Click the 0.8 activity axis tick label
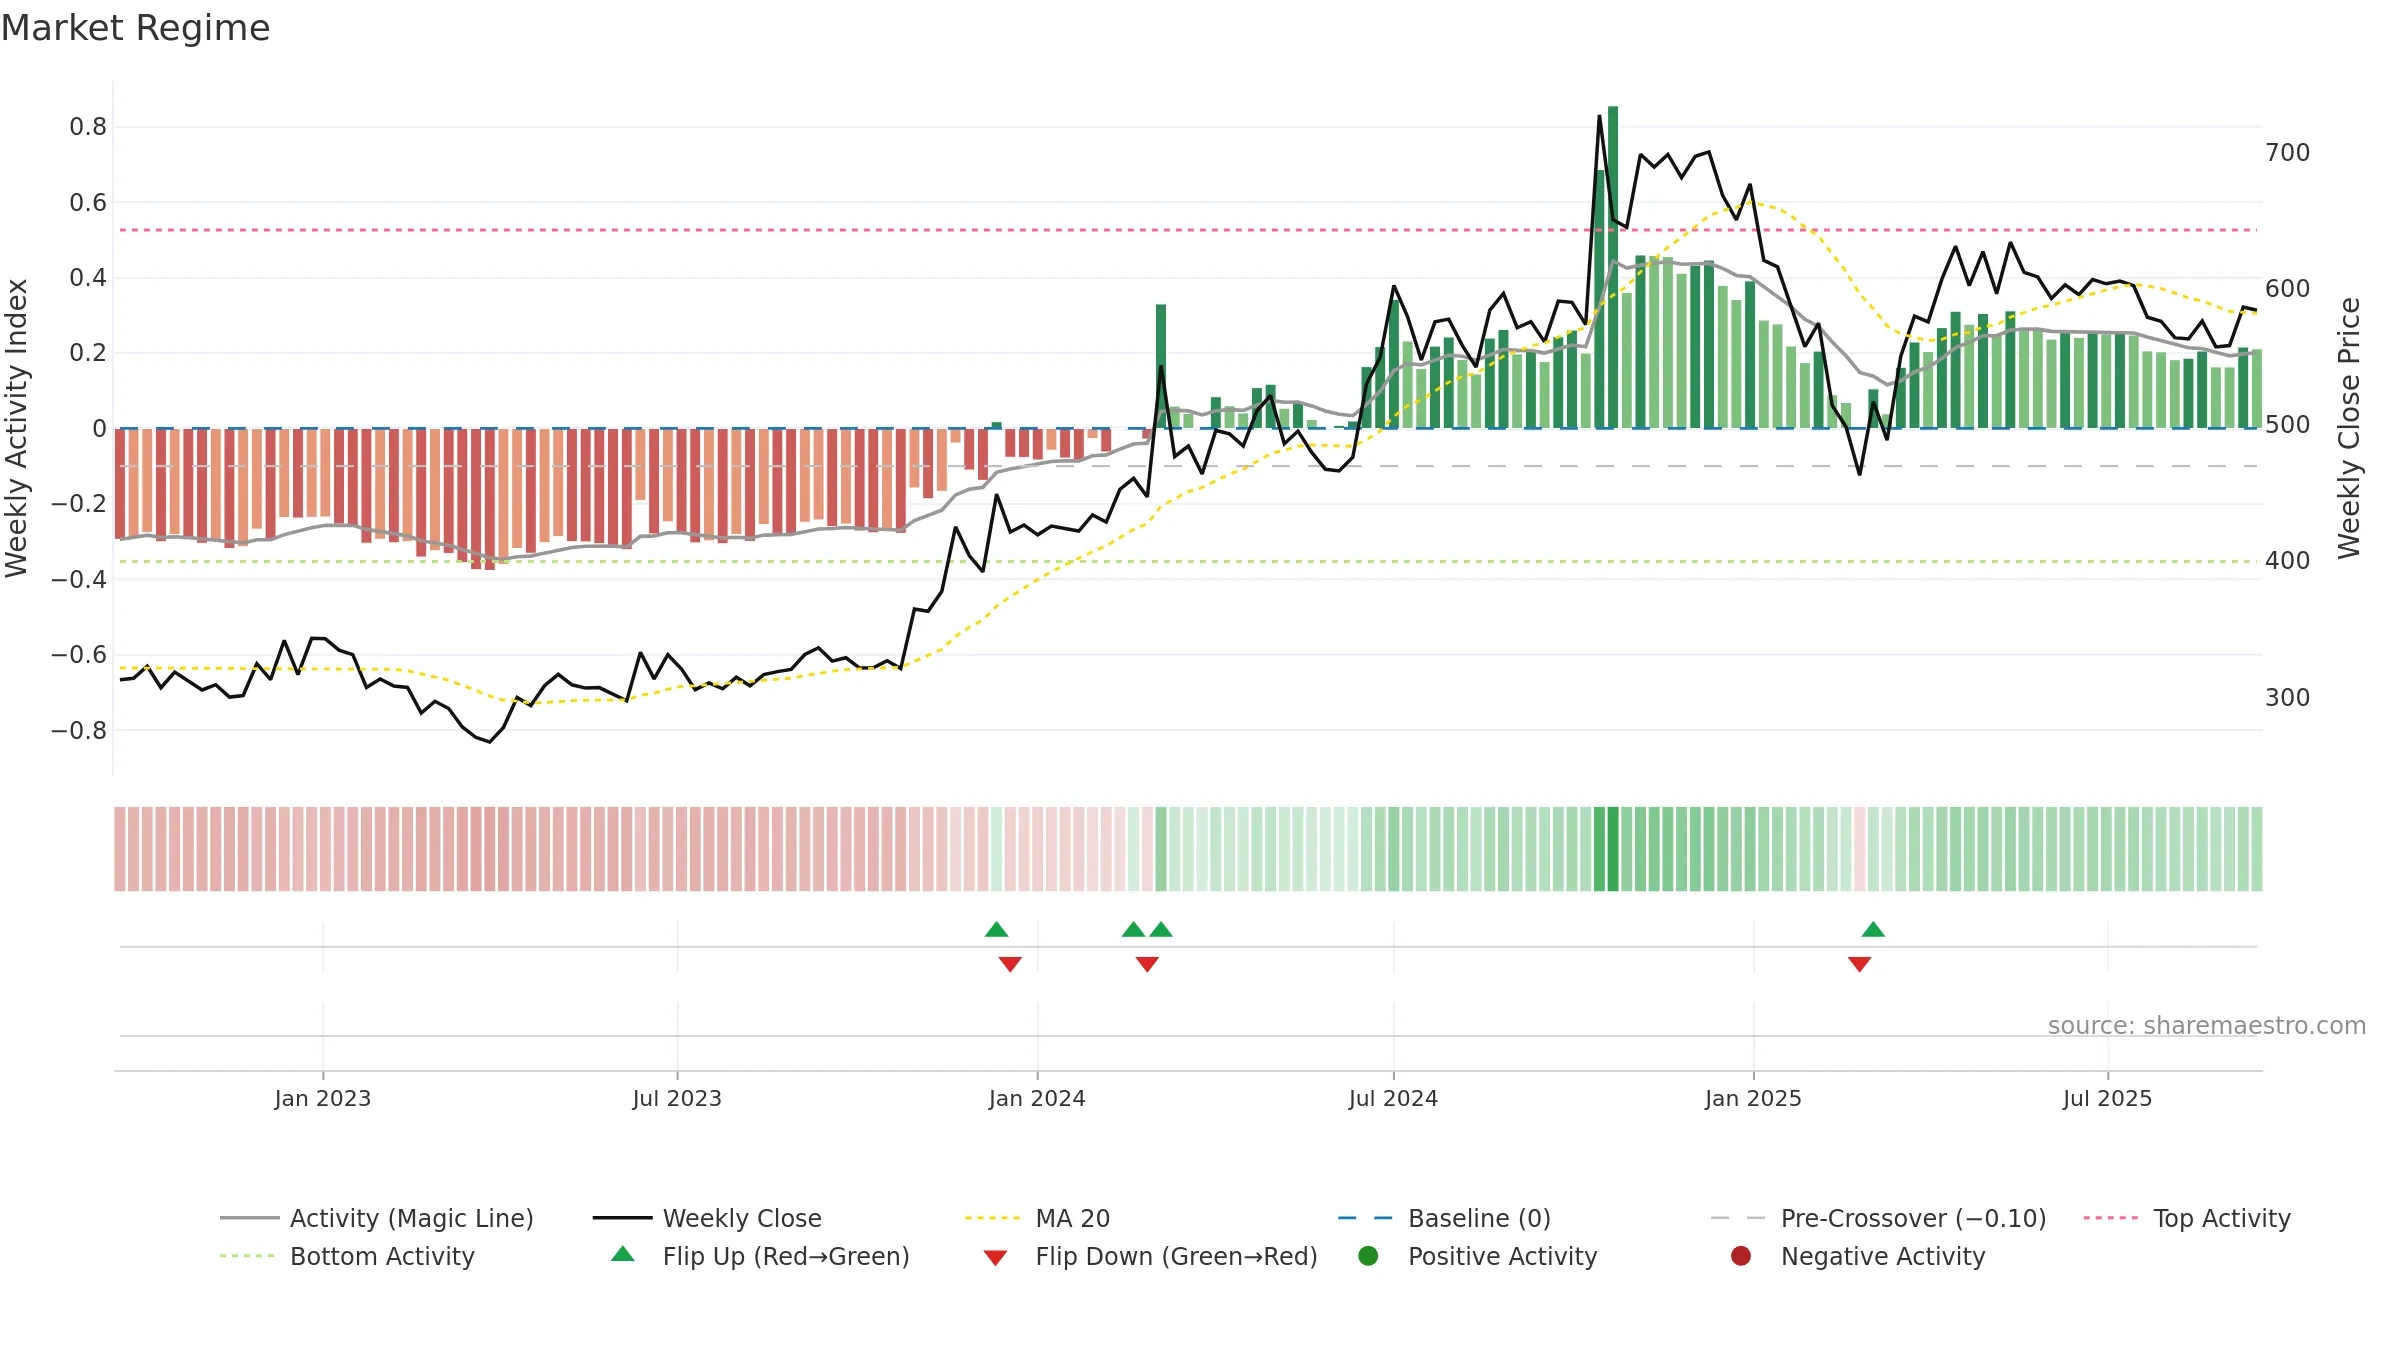2400x1350 pixels. point(88,127)
